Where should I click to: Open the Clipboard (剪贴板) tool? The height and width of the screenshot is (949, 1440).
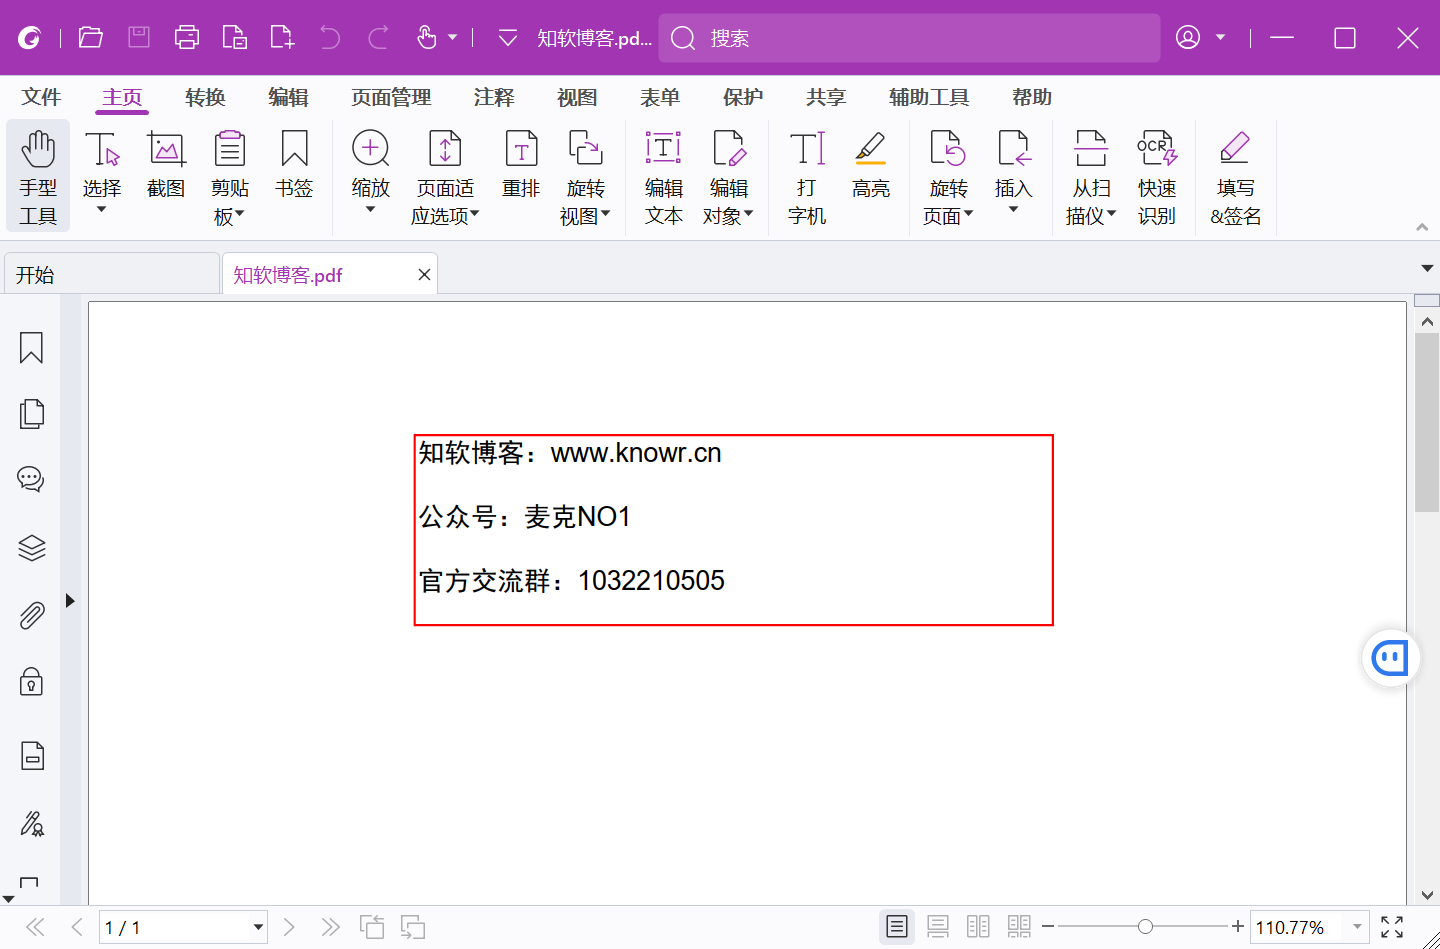(x=230, y=177)
